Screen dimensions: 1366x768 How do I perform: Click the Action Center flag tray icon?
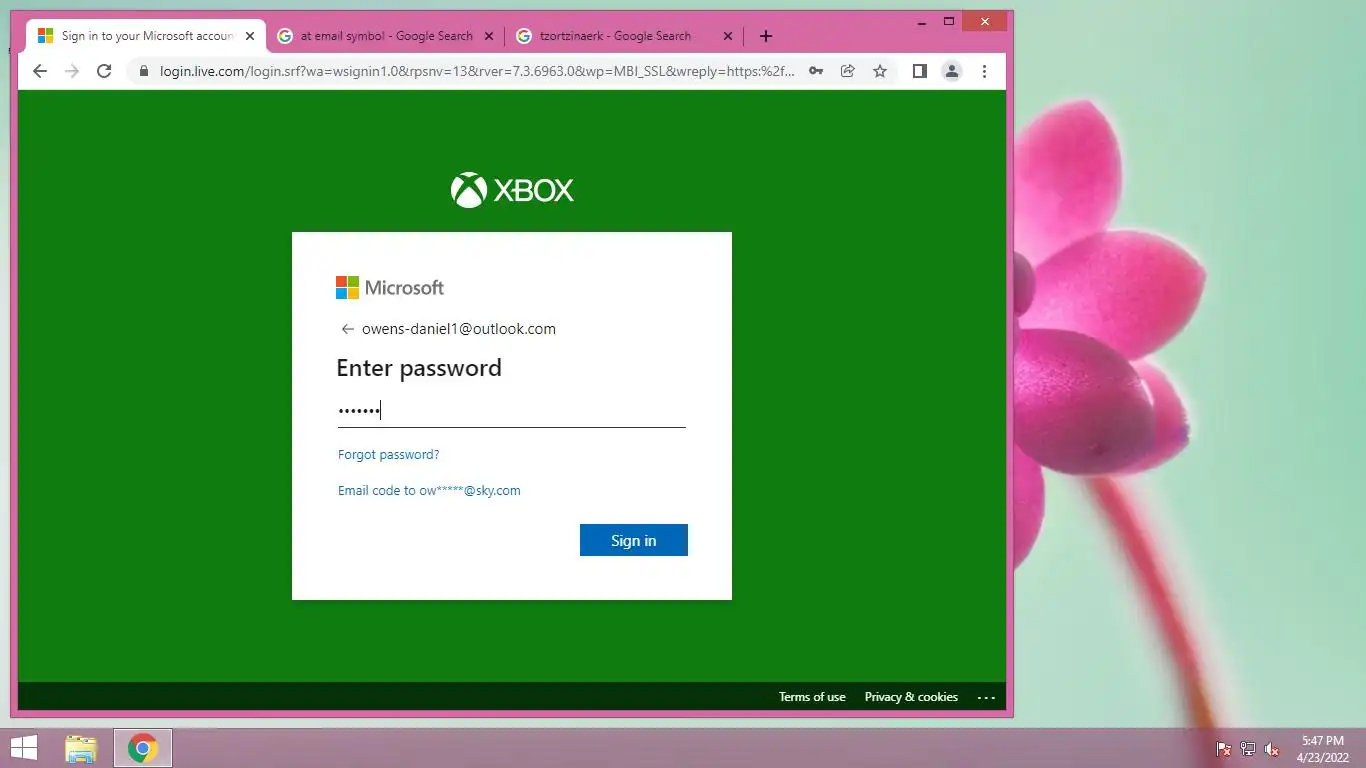click(1223, 749)
